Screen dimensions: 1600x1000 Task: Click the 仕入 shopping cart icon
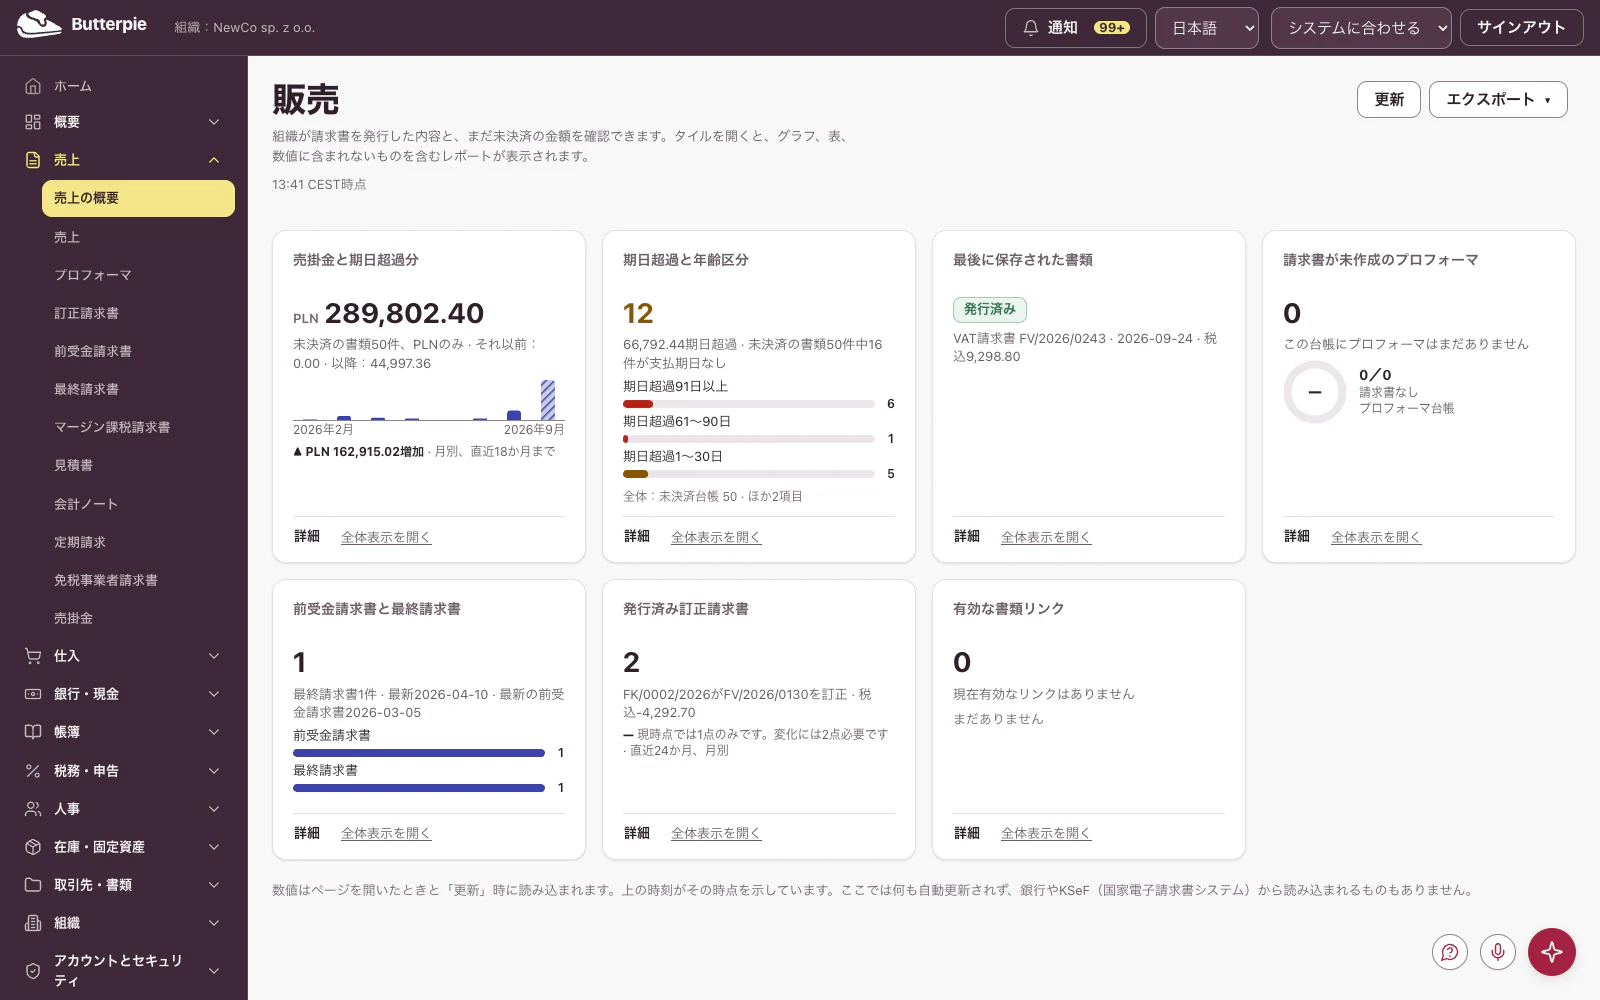pos(33,656)
